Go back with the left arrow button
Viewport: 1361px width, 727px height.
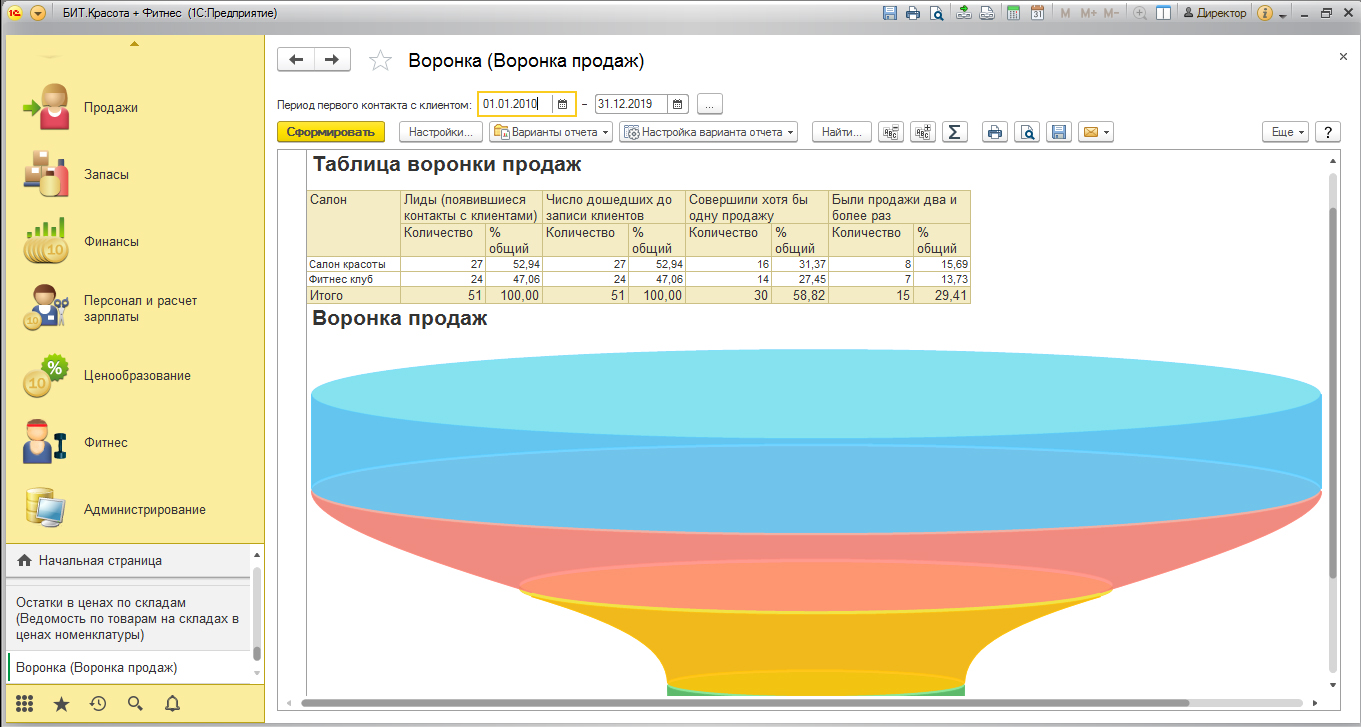(x=296, y=60)
